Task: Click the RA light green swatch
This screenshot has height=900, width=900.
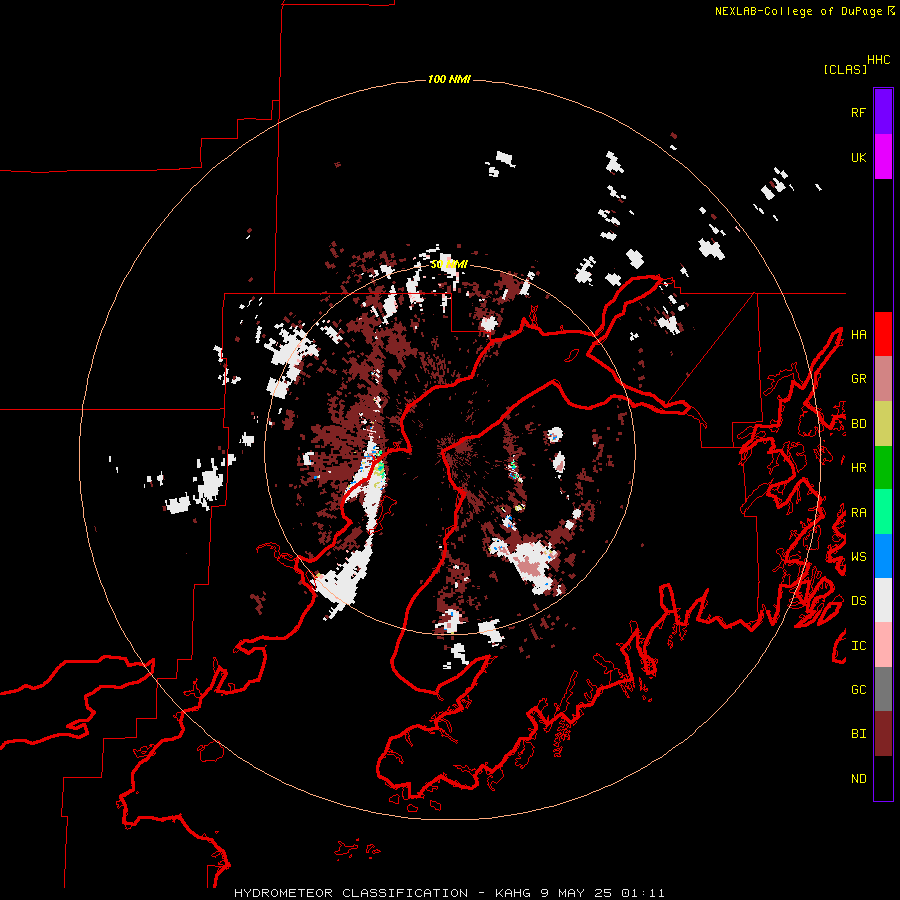Action: pyautogui.click(x=883, y=512)
